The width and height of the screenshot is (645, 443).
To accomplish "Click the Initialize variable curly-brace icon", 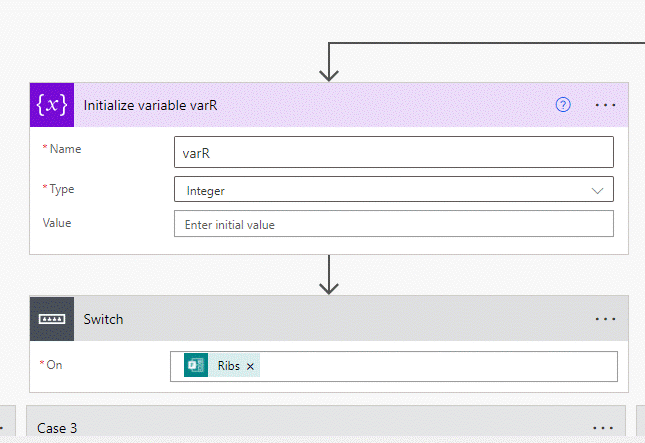I will 52,104.
